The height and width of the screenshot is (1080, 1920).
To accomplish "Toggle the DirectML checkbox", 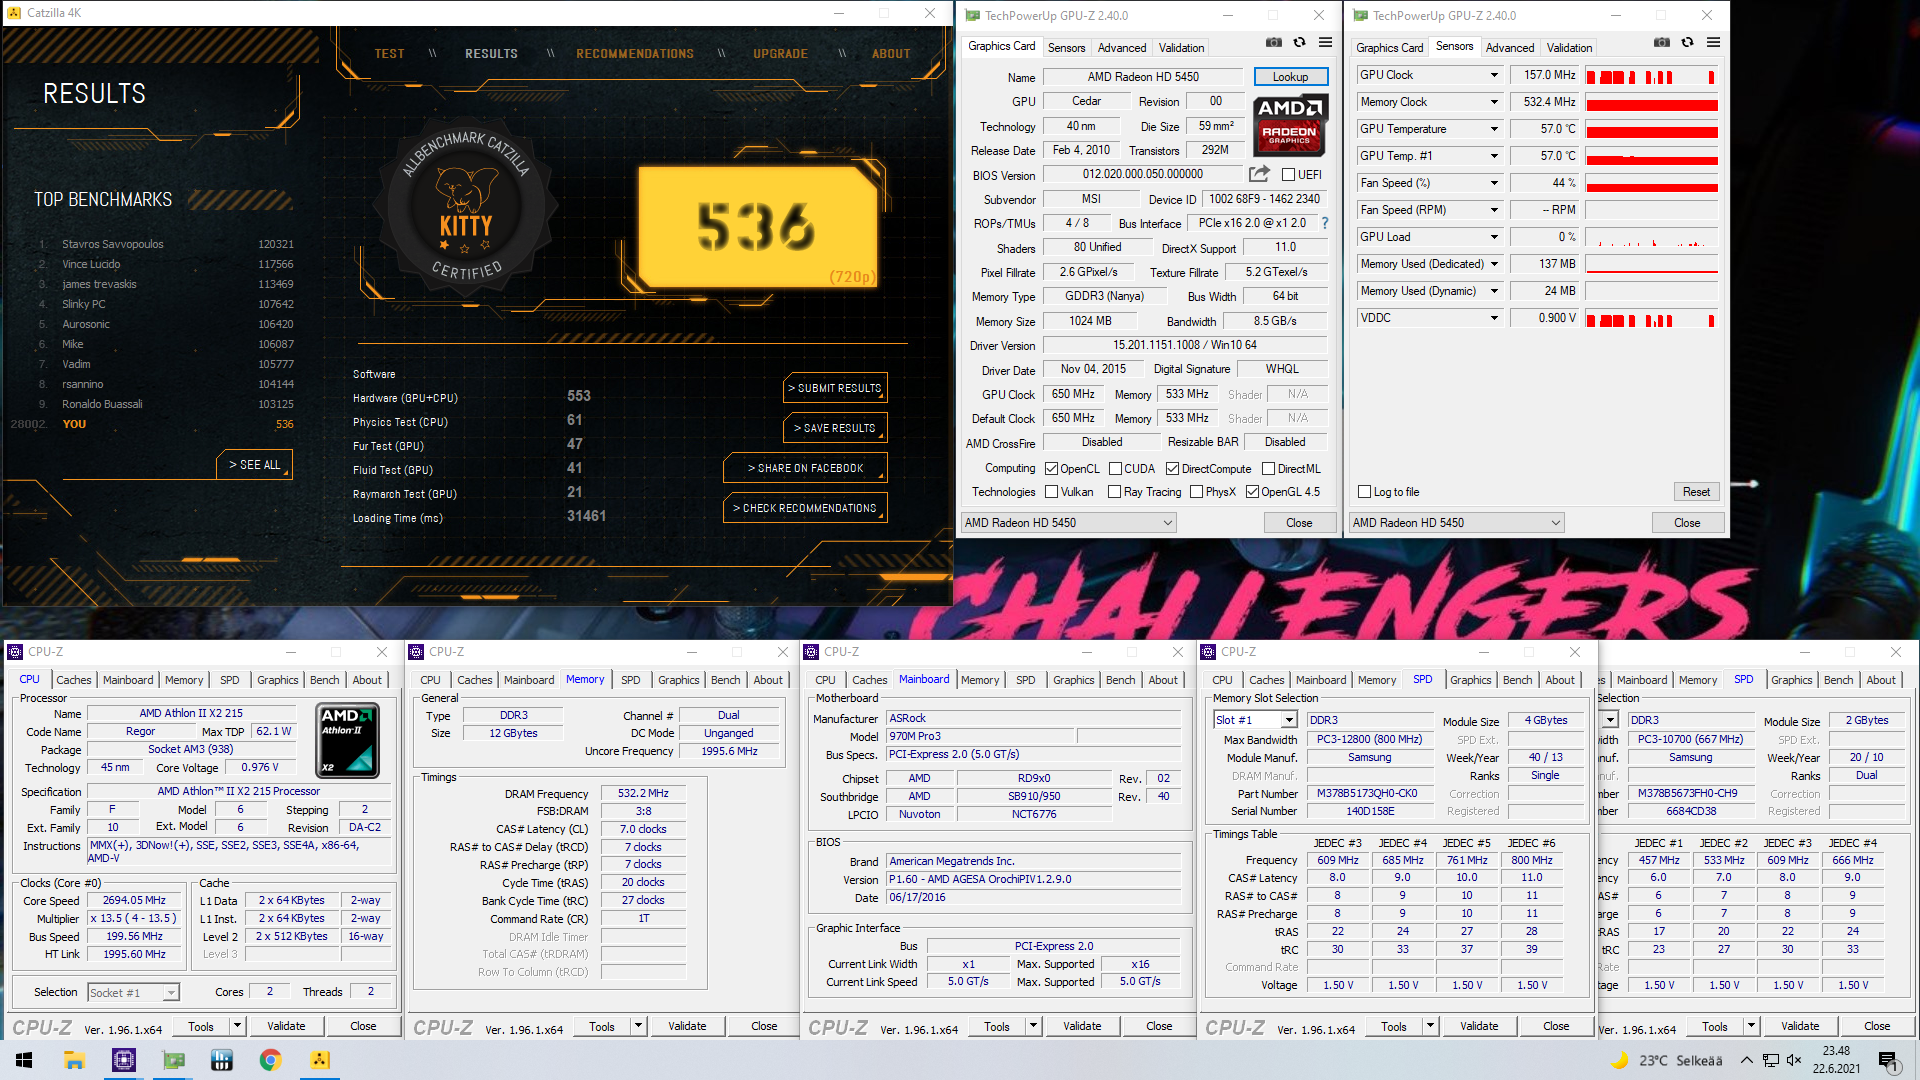I will click(x=1268, y=469).
